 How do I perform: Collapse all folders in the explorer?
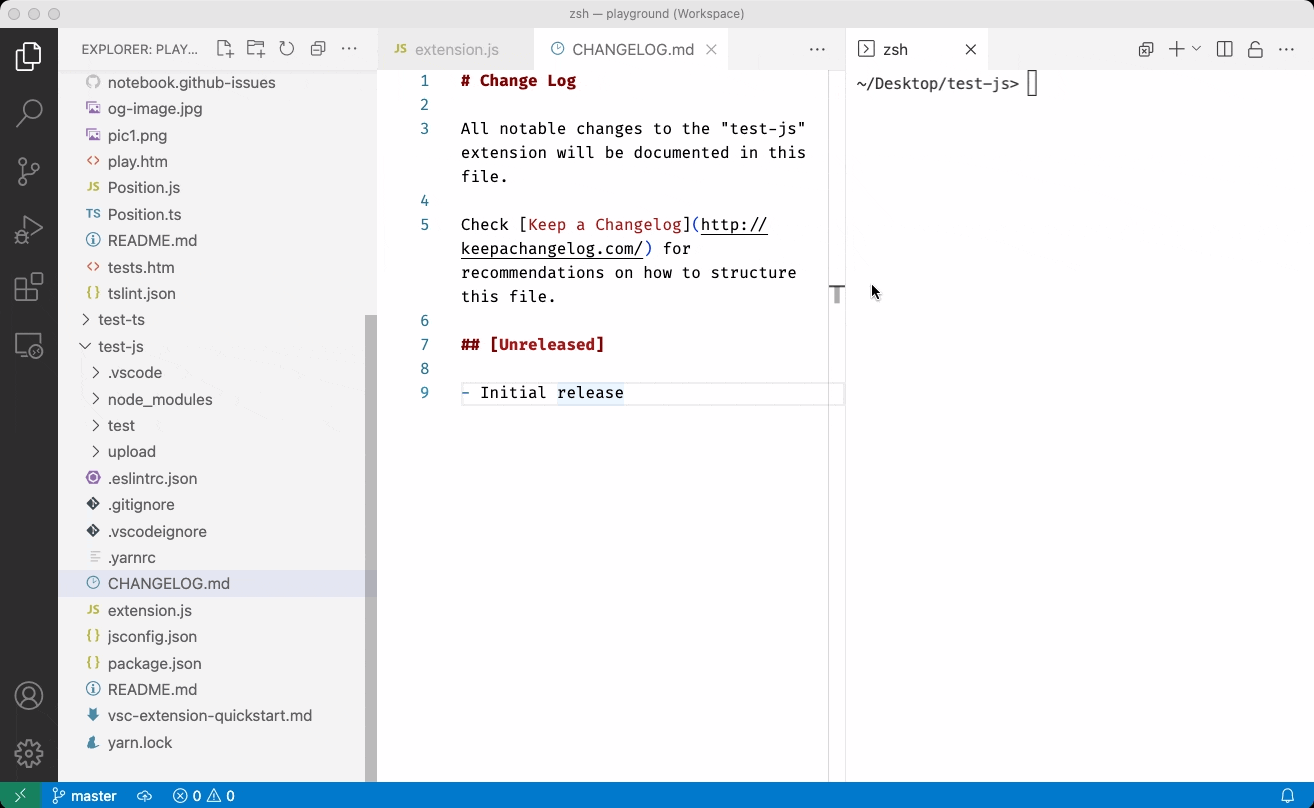click(318, 47)
